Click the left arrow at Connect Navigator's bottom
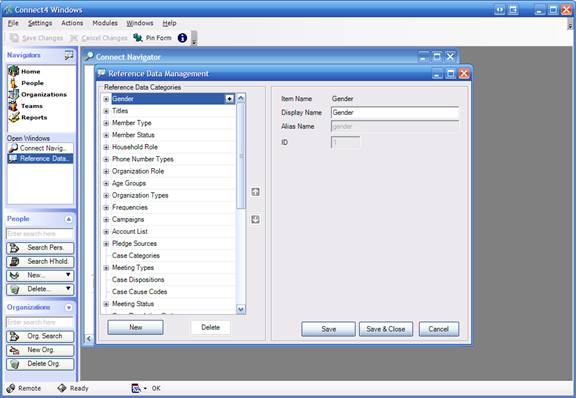The width and height of the screenshot is (576, 398). point(89,338)
